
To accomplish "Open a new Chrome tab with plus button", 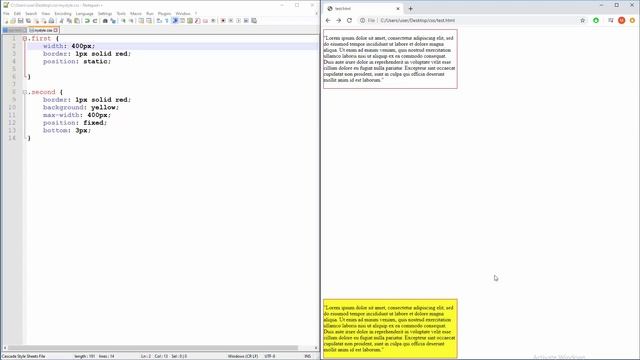I will point(411,9).
